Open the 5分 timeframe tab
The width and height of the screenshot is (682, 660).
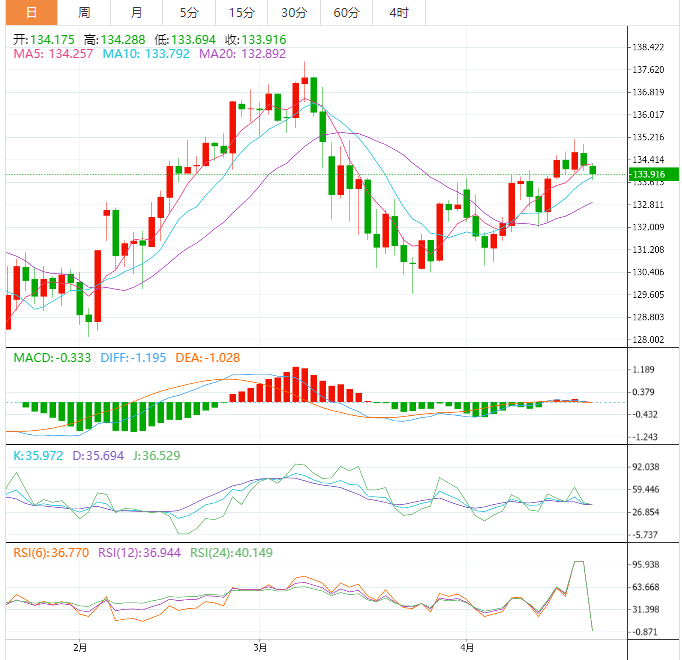point(189,13)
